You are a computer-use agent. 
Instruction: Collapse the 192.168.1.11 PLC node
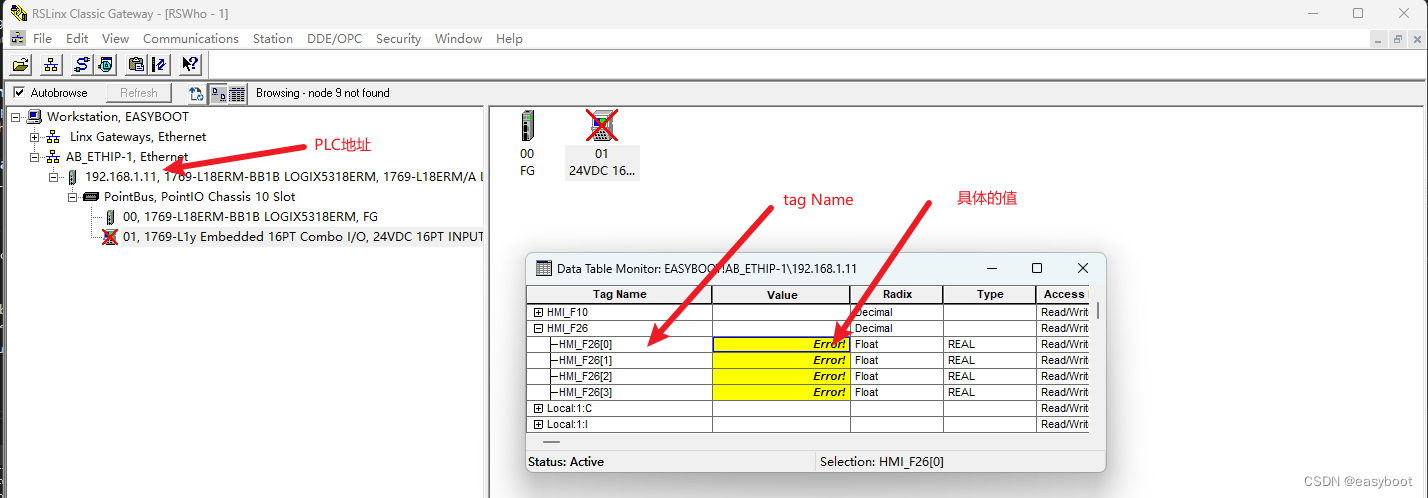click(x=54, y=177)
